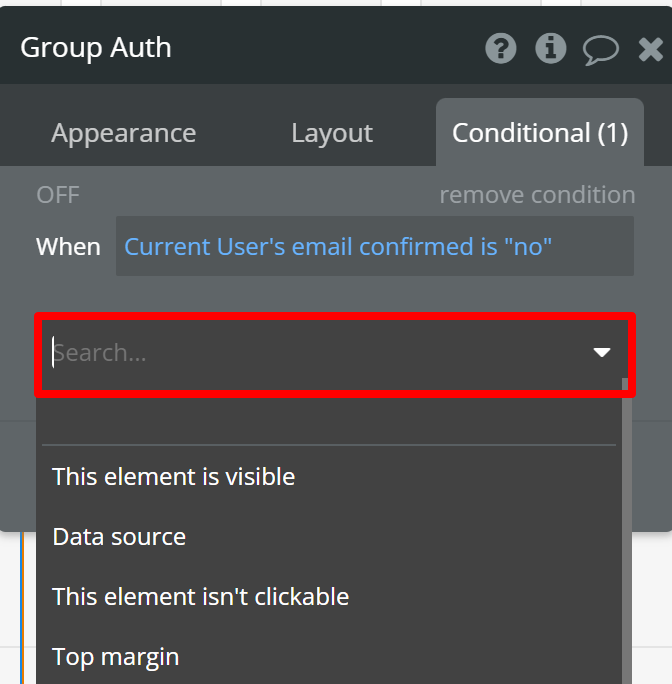Click the info circle icon

(x=551, y=48)
